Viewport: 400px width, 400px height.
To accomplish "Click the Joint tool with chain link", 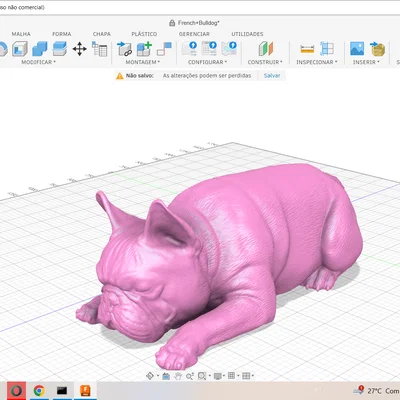I will point(124,49).
